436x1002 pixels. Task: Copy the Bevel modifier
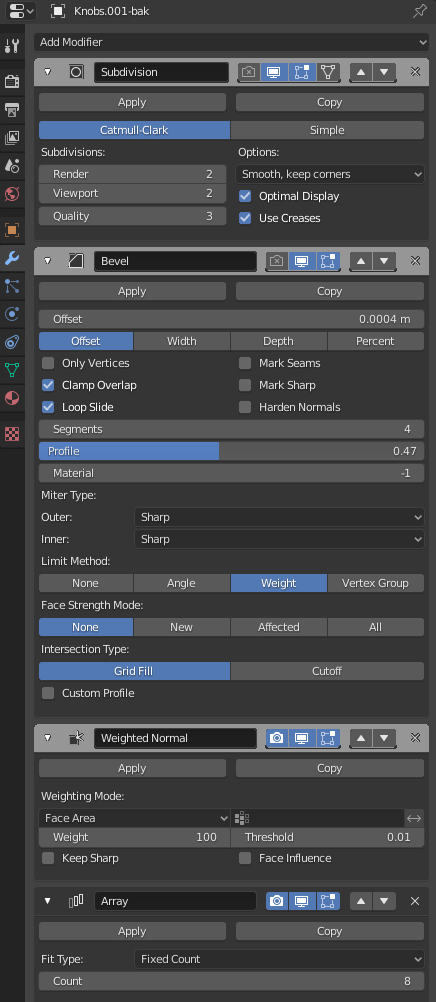pos(330,291)
